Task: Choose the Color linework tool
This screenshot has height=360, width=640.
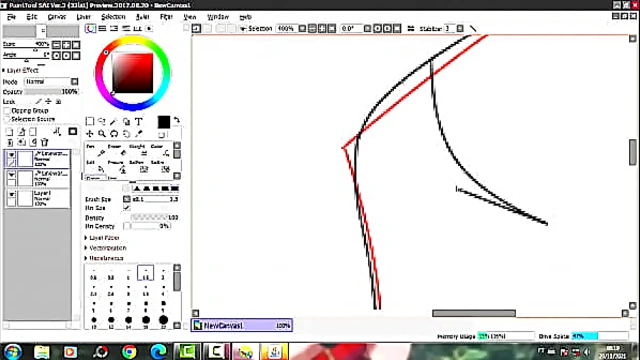Action: [161, 150]
